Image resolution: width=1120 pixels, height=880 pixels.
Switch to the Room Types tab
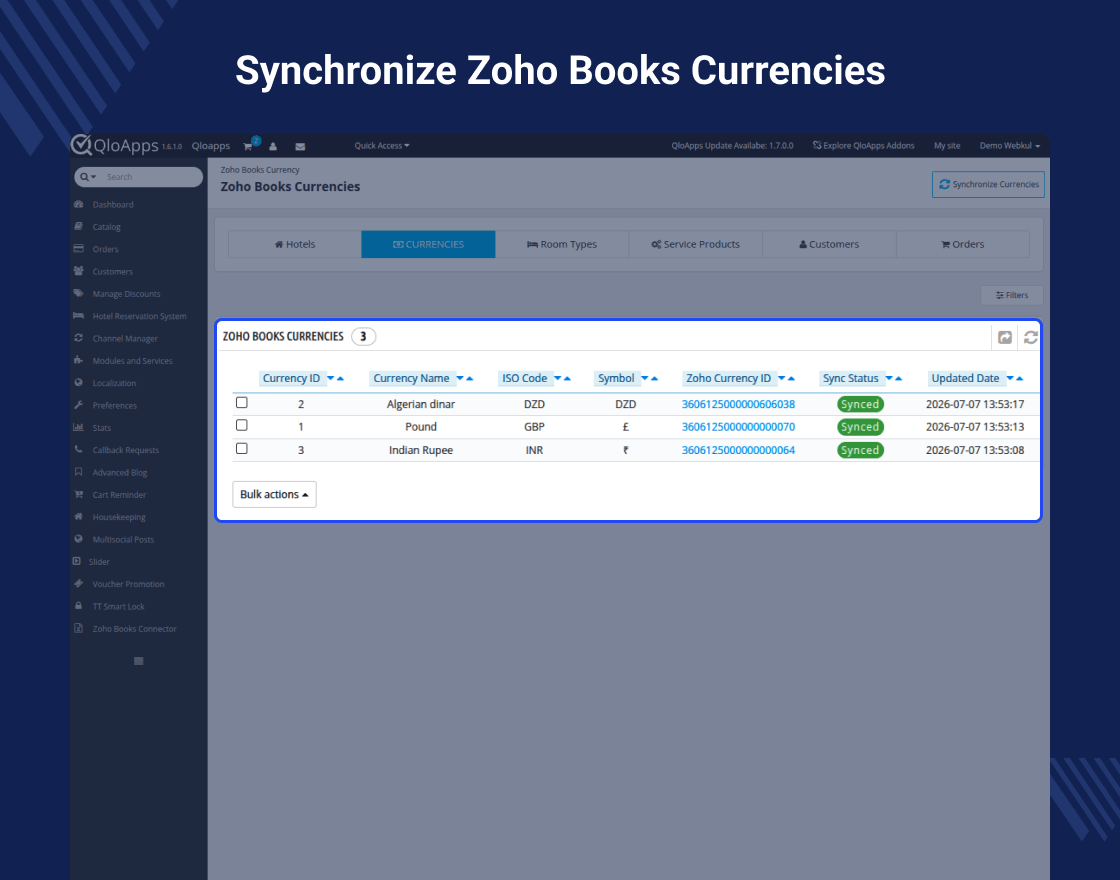562,244
